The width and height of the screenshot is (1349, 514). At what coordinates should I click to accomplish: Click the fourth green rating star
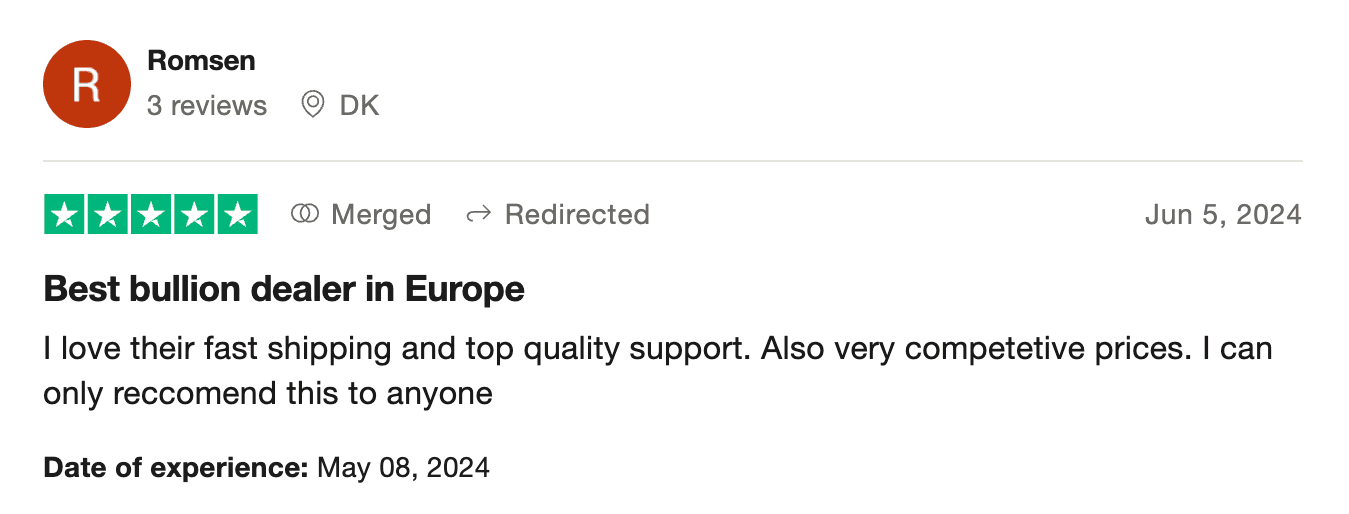coord(194,215)
